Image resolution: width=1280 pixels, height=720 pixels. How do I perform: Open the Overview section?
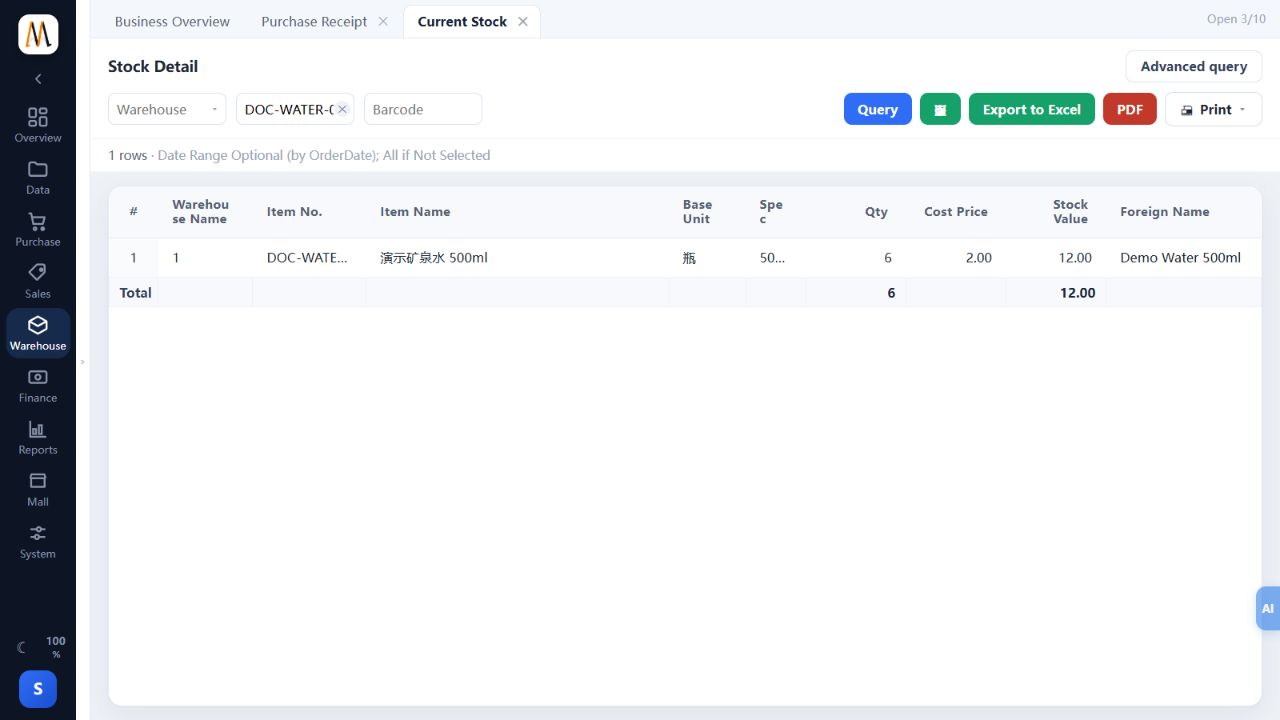[38, 125]
